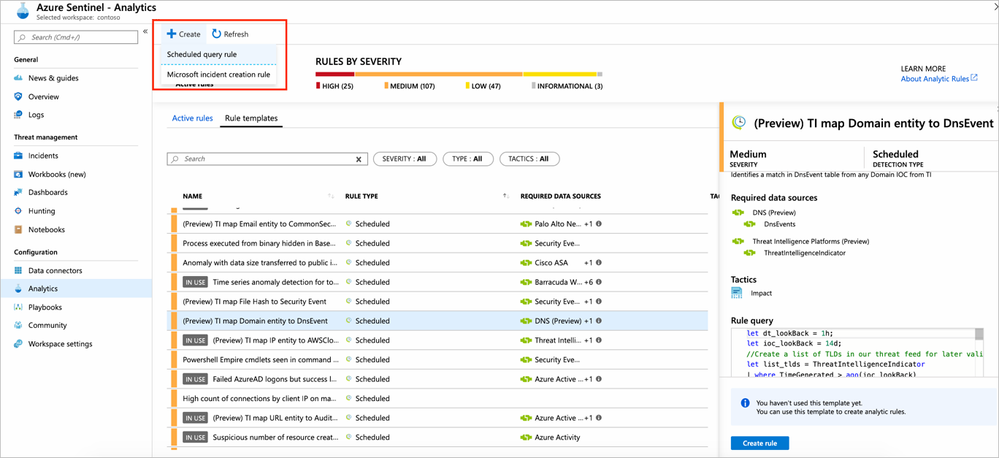This screenshot has width=999, height=458.
Task: Click the Create rule button
Action: coord(760,443)
